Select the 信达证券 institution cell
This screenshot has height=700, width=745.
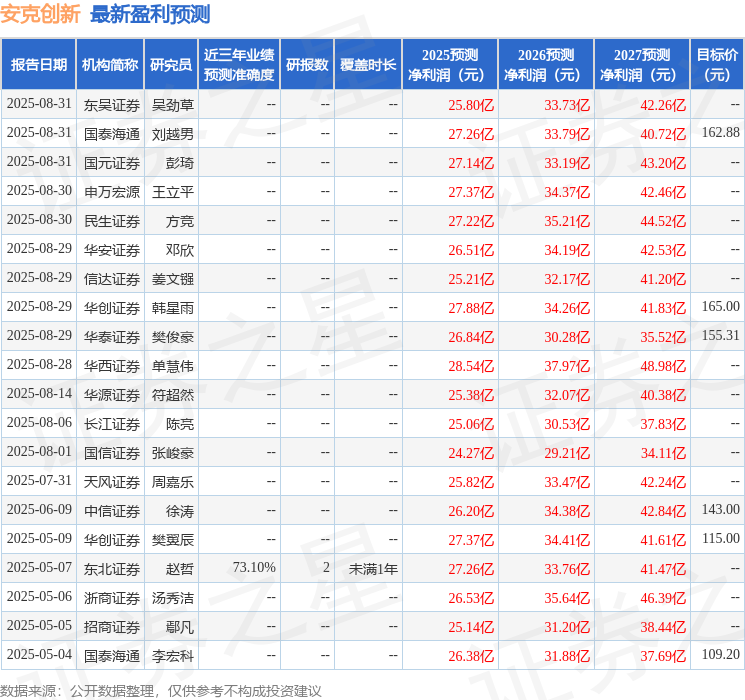click(x=112, y=279)
